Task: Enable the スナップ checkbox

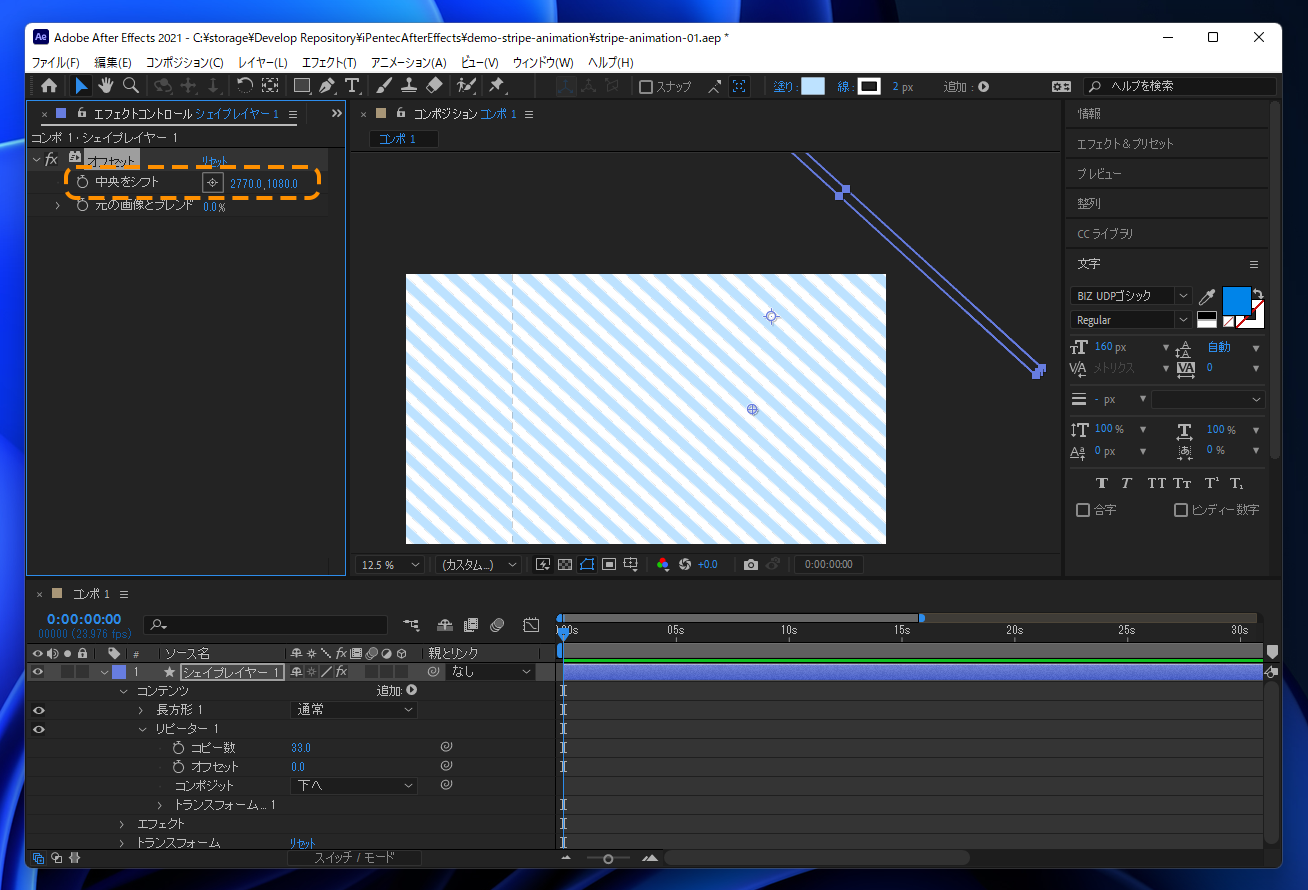Action: click(646, 87)
